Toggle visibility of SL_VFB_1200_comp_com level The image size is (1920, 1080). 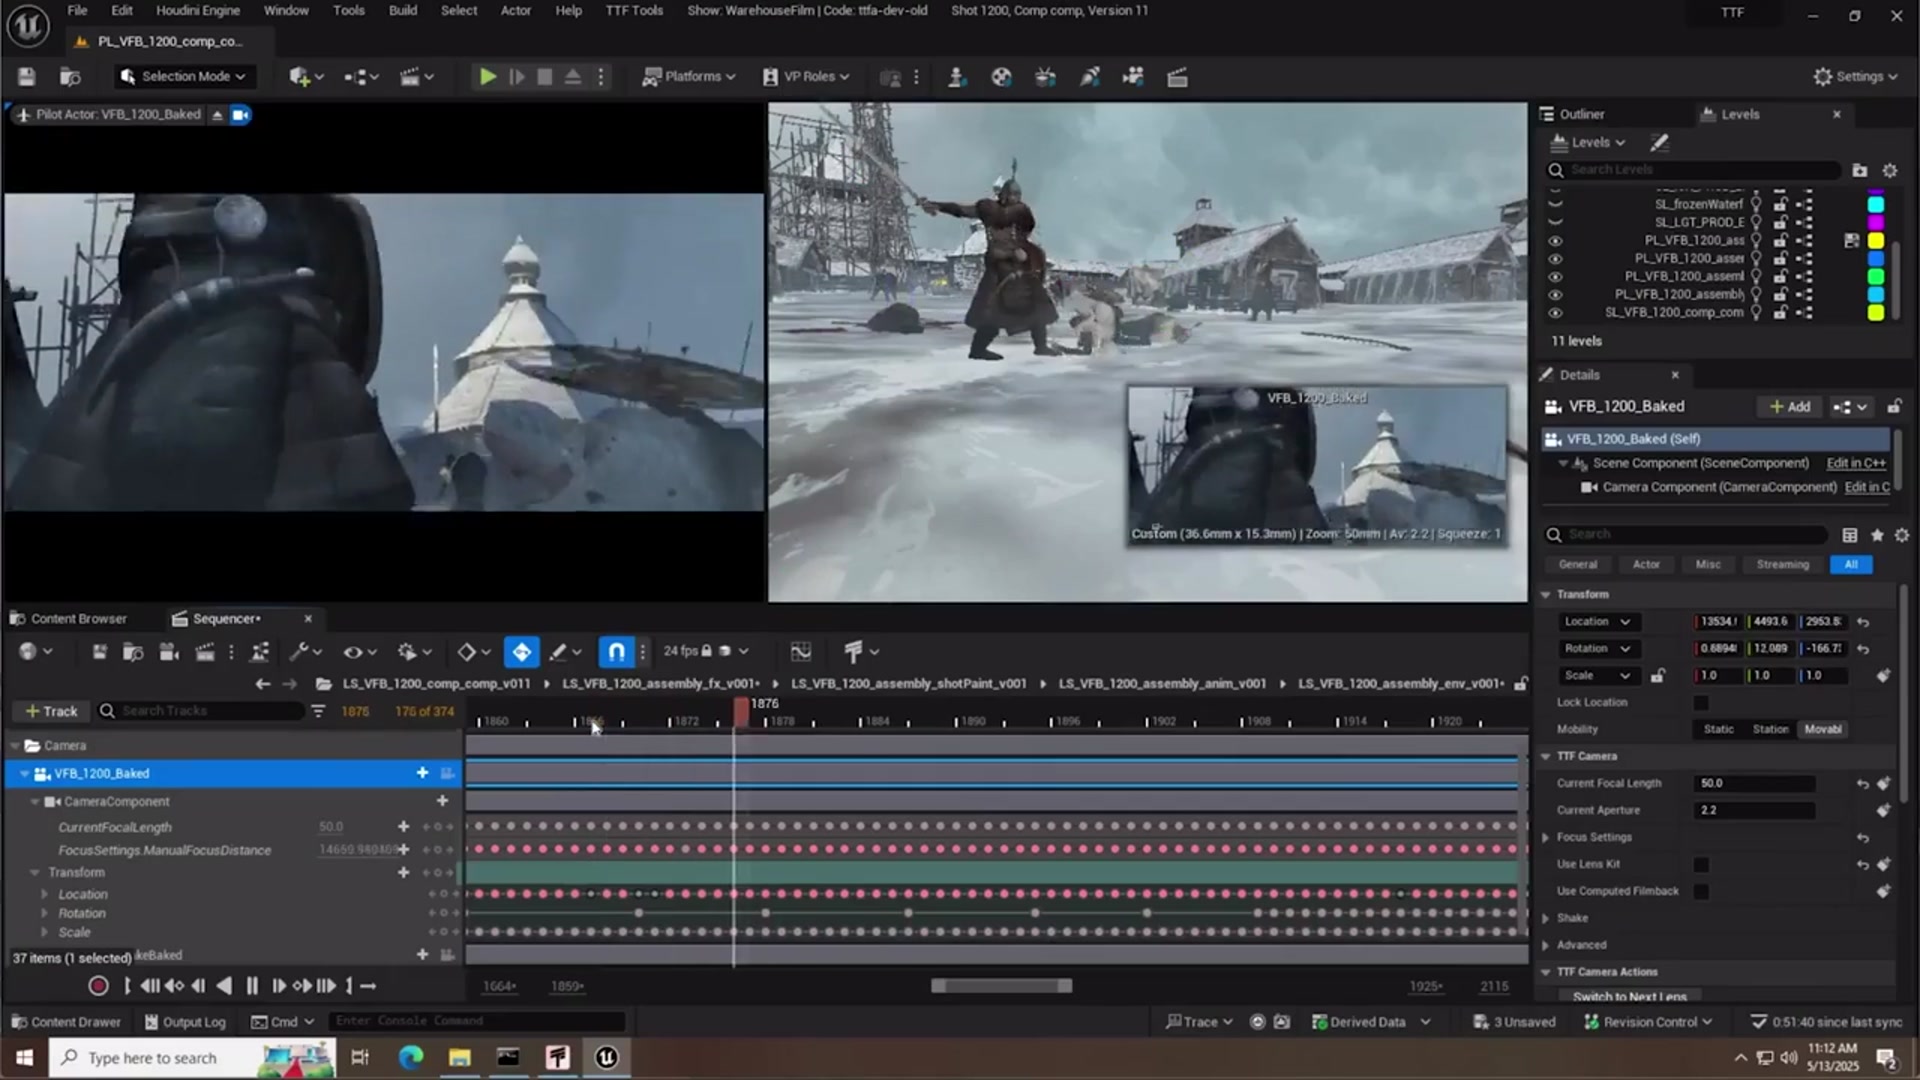point(1555,313)
